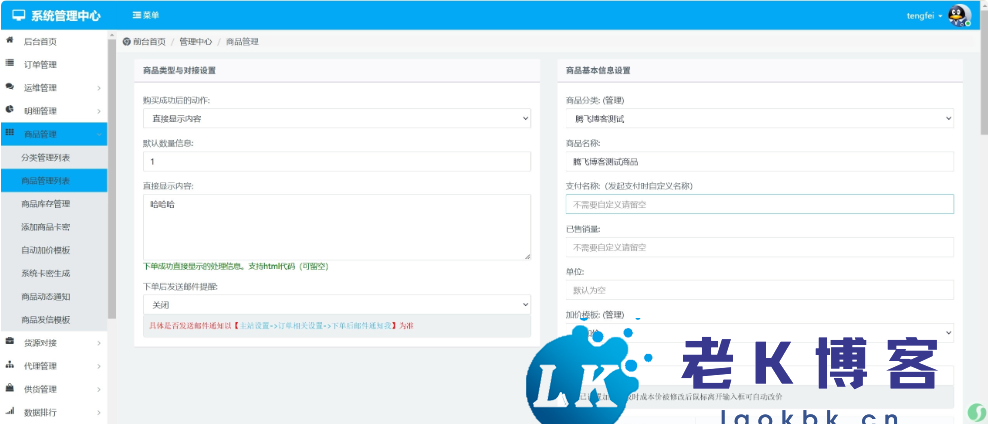This screenshot has width=988, height=424.
Task: Click the green floating icon at bottom right
Action: click(975, 411)
